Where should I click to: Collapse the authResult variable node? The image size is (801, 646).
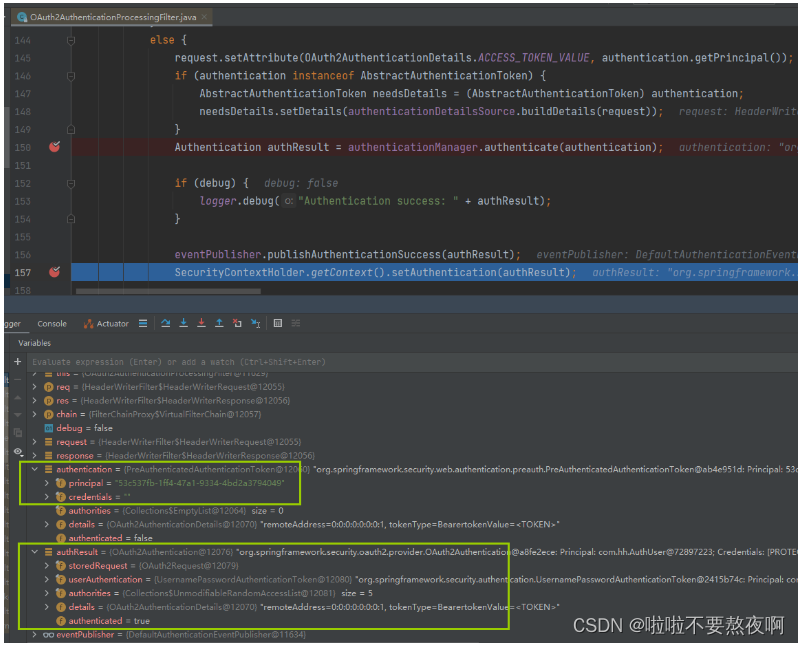tap(36, 550)
